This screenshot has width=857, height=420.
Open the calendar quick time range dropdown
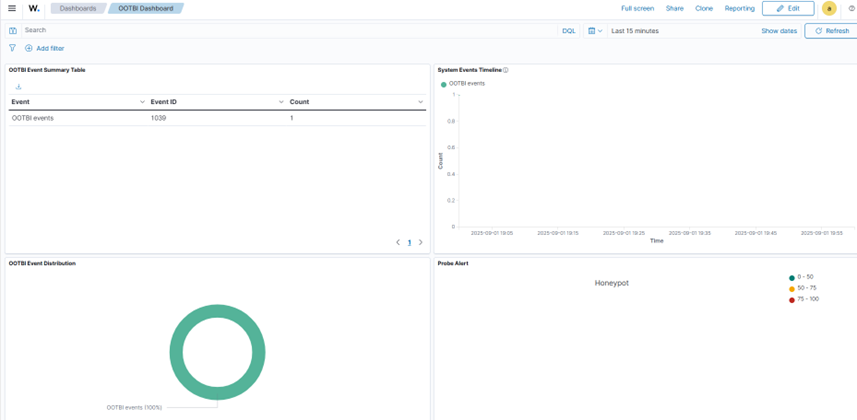coord(595,31)
